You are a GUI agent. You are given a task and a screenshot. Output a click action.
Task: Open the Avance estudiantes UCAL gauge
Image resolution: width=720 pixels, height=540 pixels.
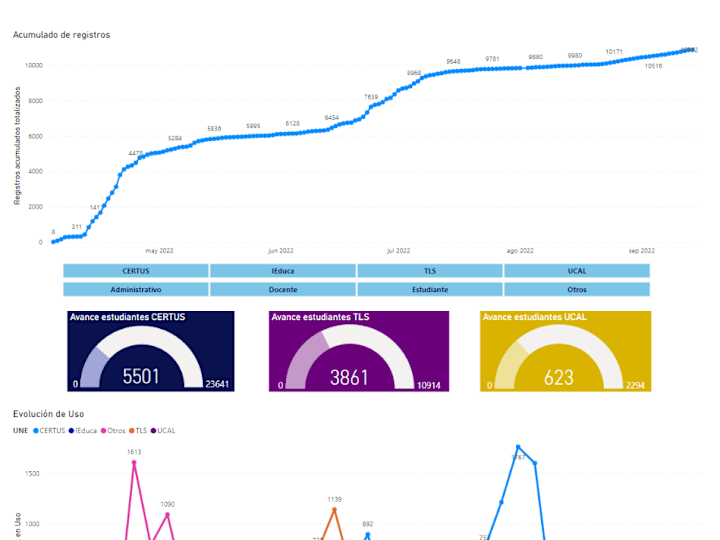coord(565,351)
